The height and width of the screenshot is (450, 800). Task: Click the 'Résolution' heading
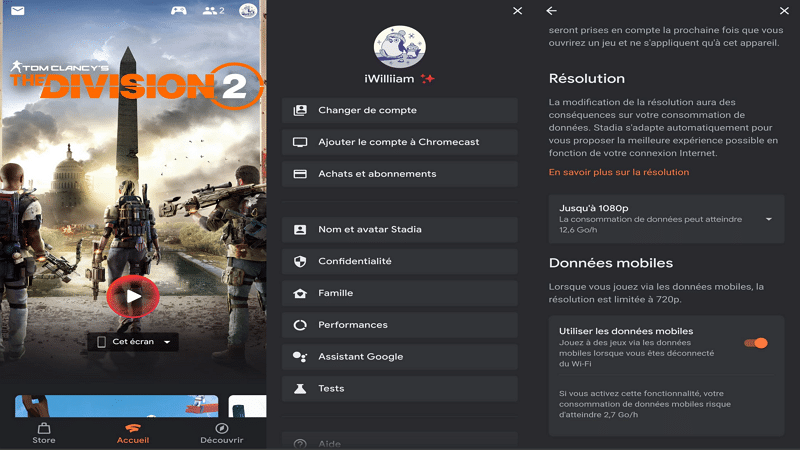[587, 79]
